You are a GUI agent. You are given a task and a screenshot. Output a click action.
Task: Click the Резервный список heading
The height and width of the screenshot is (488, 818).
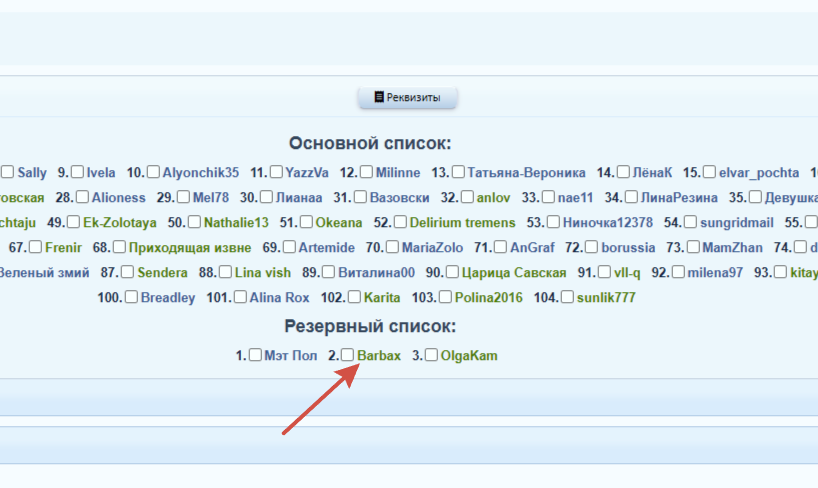point(370,327)
